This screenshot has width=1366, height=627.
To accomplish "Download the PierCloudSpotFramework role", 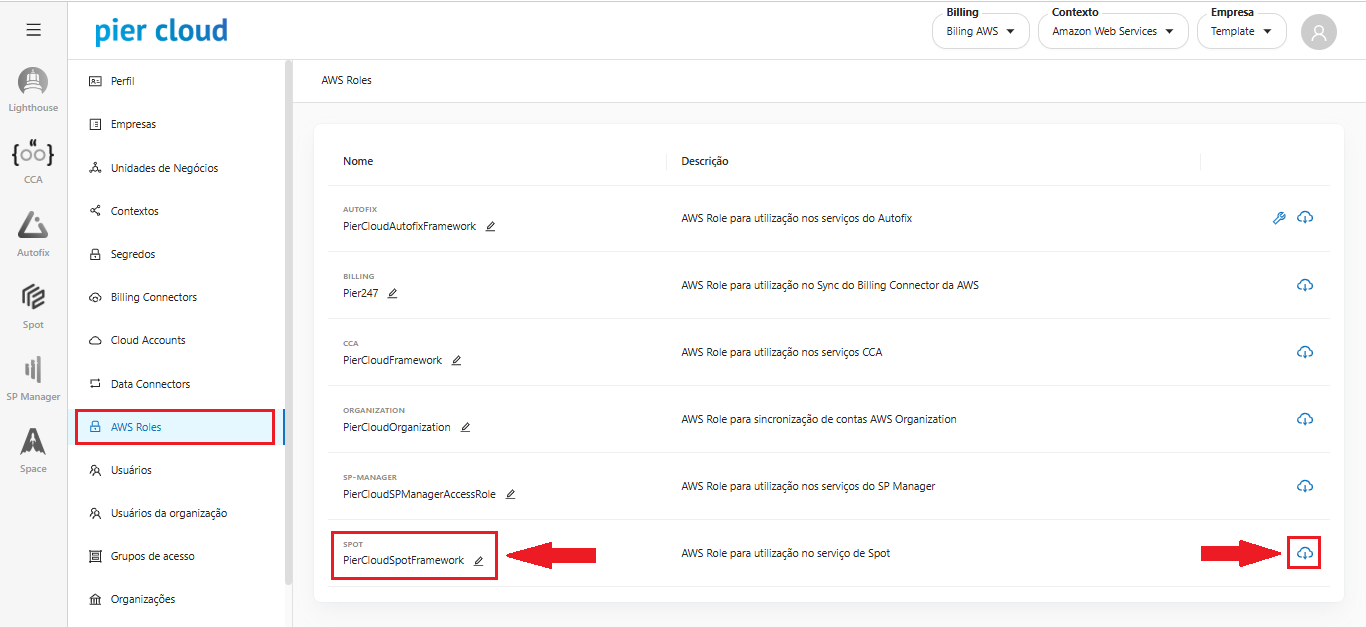I will [1304, 553].
